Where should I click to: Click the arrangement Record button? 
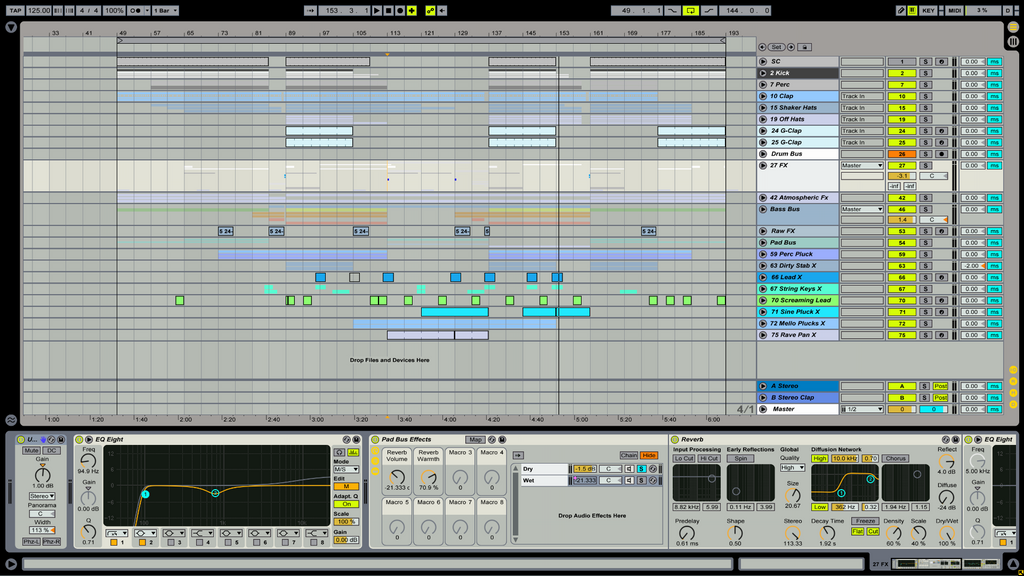tap(399, 10)
